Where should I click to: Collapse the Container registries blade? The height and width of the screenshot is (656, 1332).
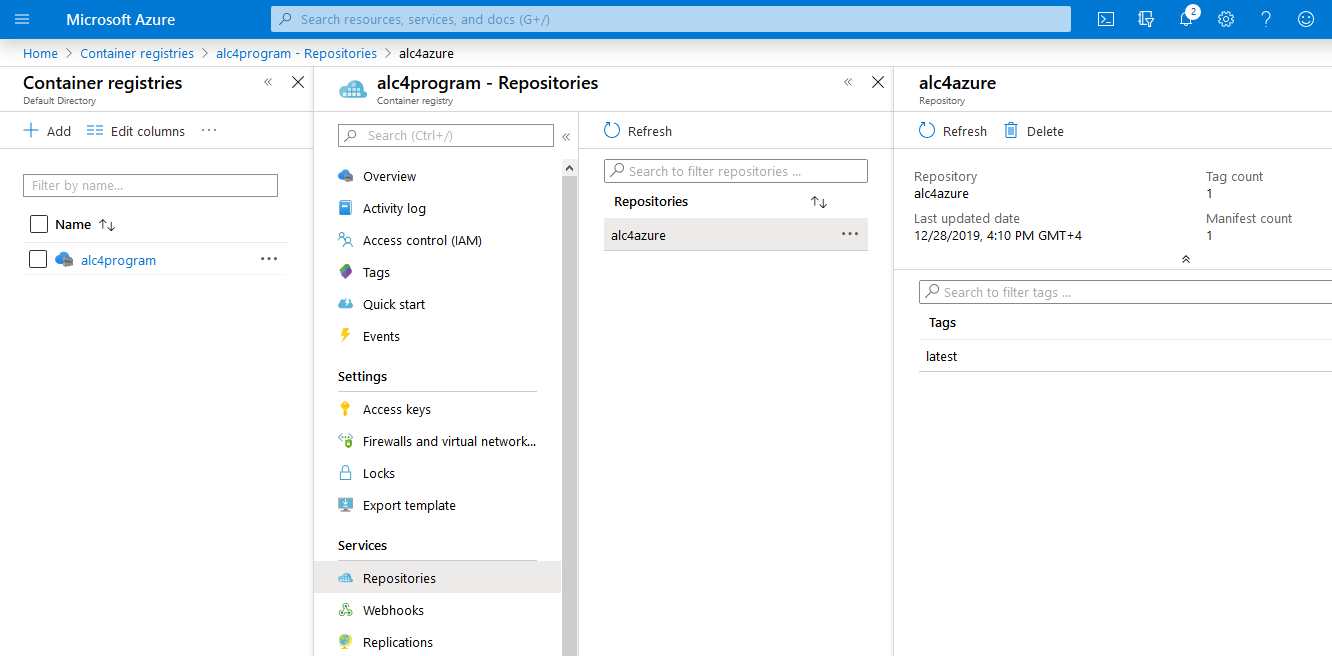tap(268, 82)
